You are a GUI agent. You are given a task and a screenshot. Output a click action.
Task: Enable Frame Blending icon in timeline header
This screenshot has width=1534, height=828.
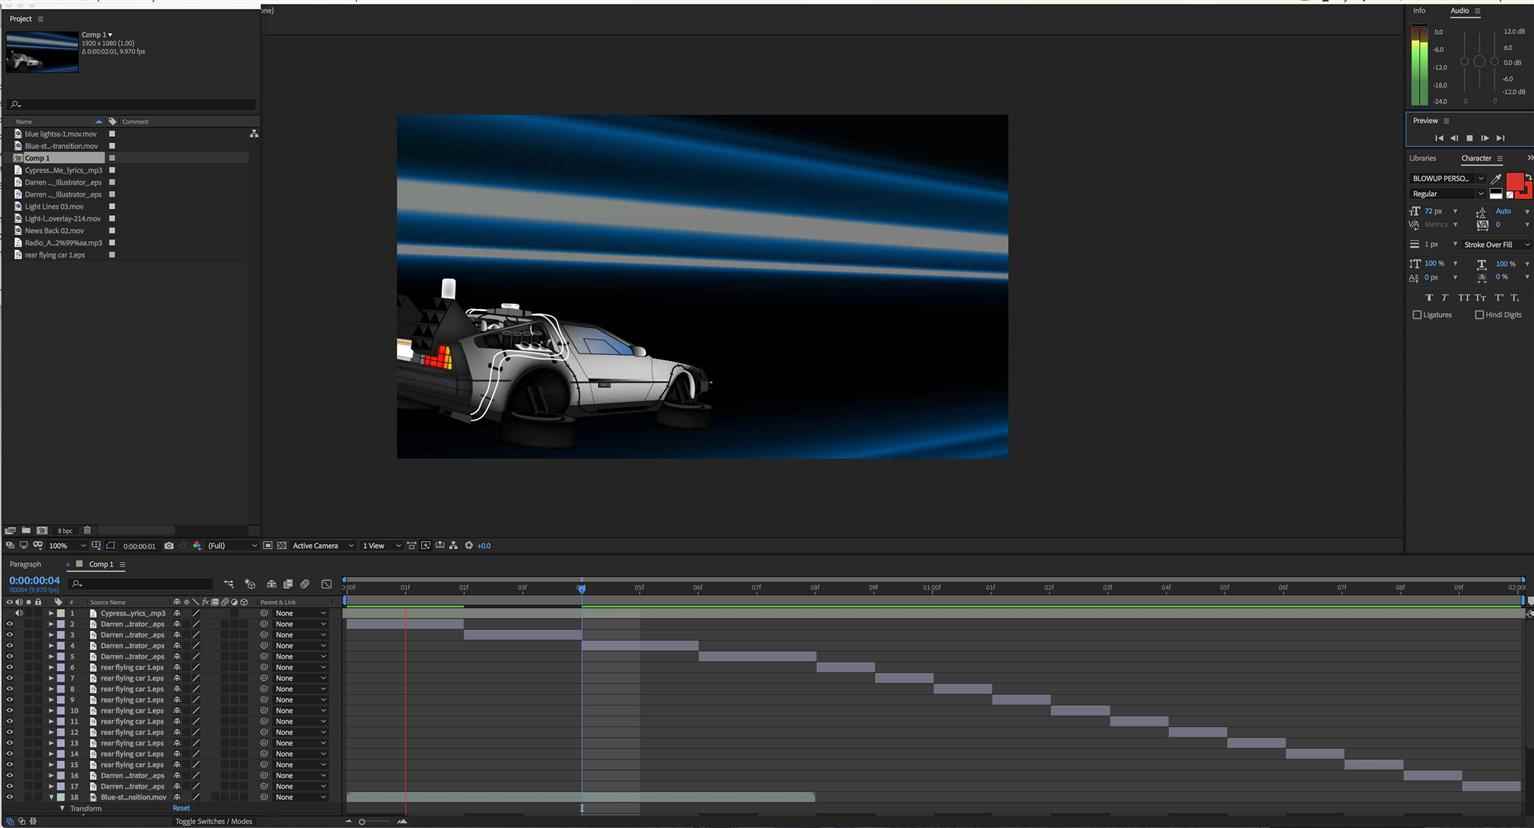pyautogui.click(x=288, y=584)
